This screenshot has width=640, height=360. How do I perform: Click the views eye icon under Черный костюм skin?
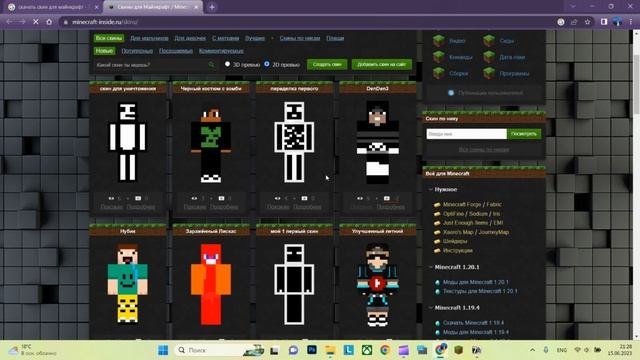(194, 198)
